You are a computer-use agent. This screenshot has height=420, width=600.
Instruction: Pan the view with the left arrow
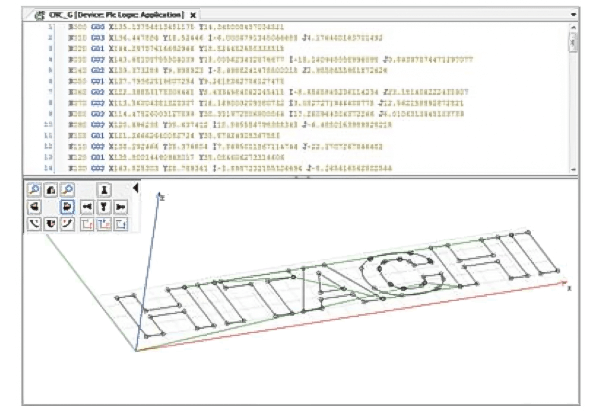(87, 207)
